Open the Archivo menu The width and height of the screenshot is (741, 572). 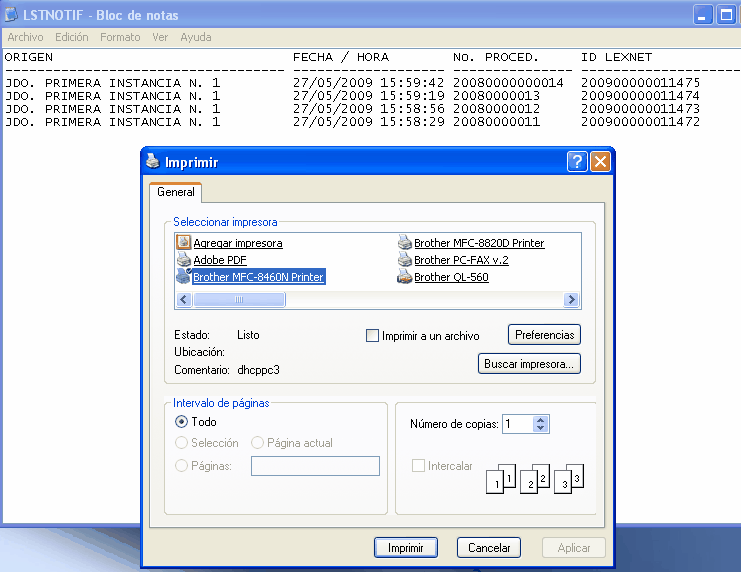point(25,37)
